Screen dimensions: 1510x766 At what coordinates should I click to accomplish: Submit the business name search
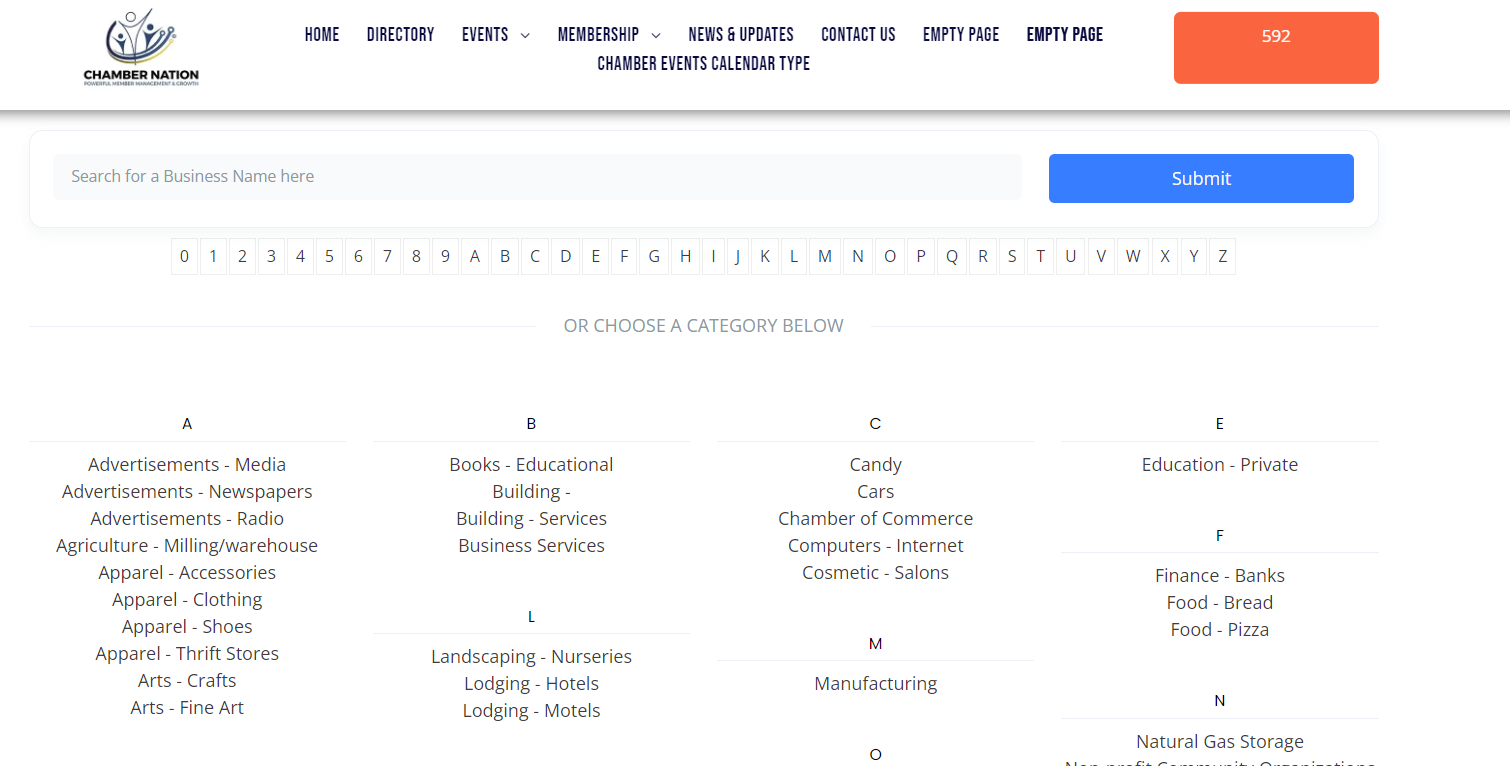click(x=1201, y=178)
